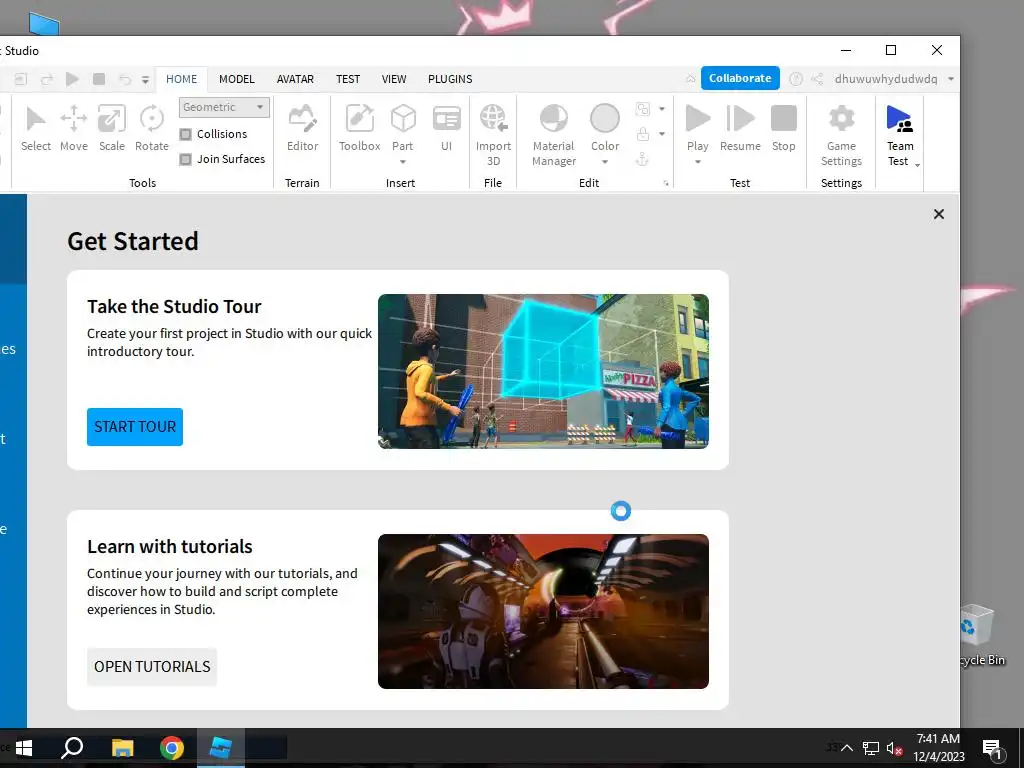Viewport: 1024px width, 768px height.
Task: Click the anchor icon in Edit group
Action: 643,159
